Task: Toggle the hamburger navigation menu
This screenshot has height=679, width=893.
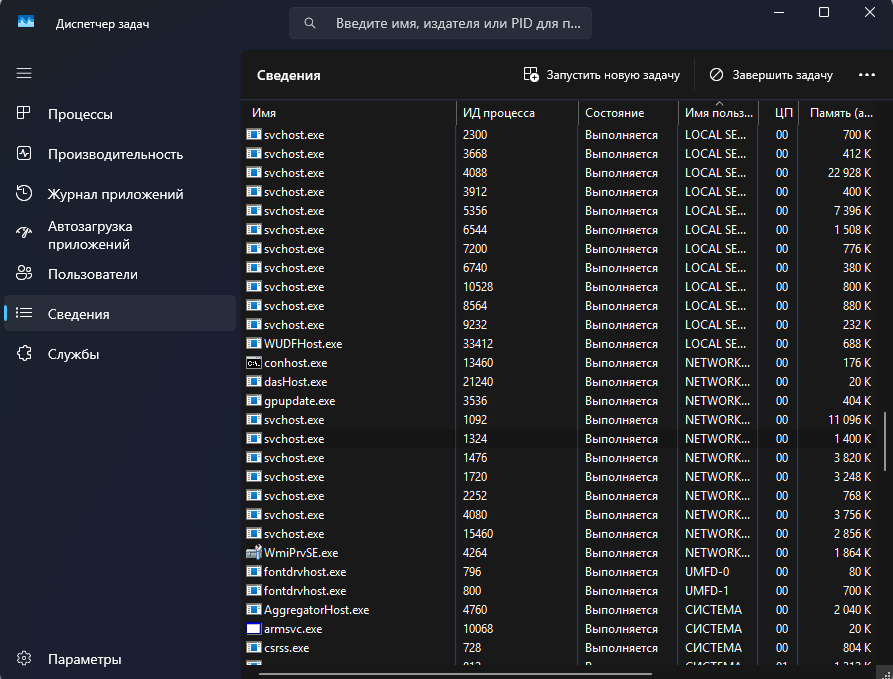Action: [24, 73]
